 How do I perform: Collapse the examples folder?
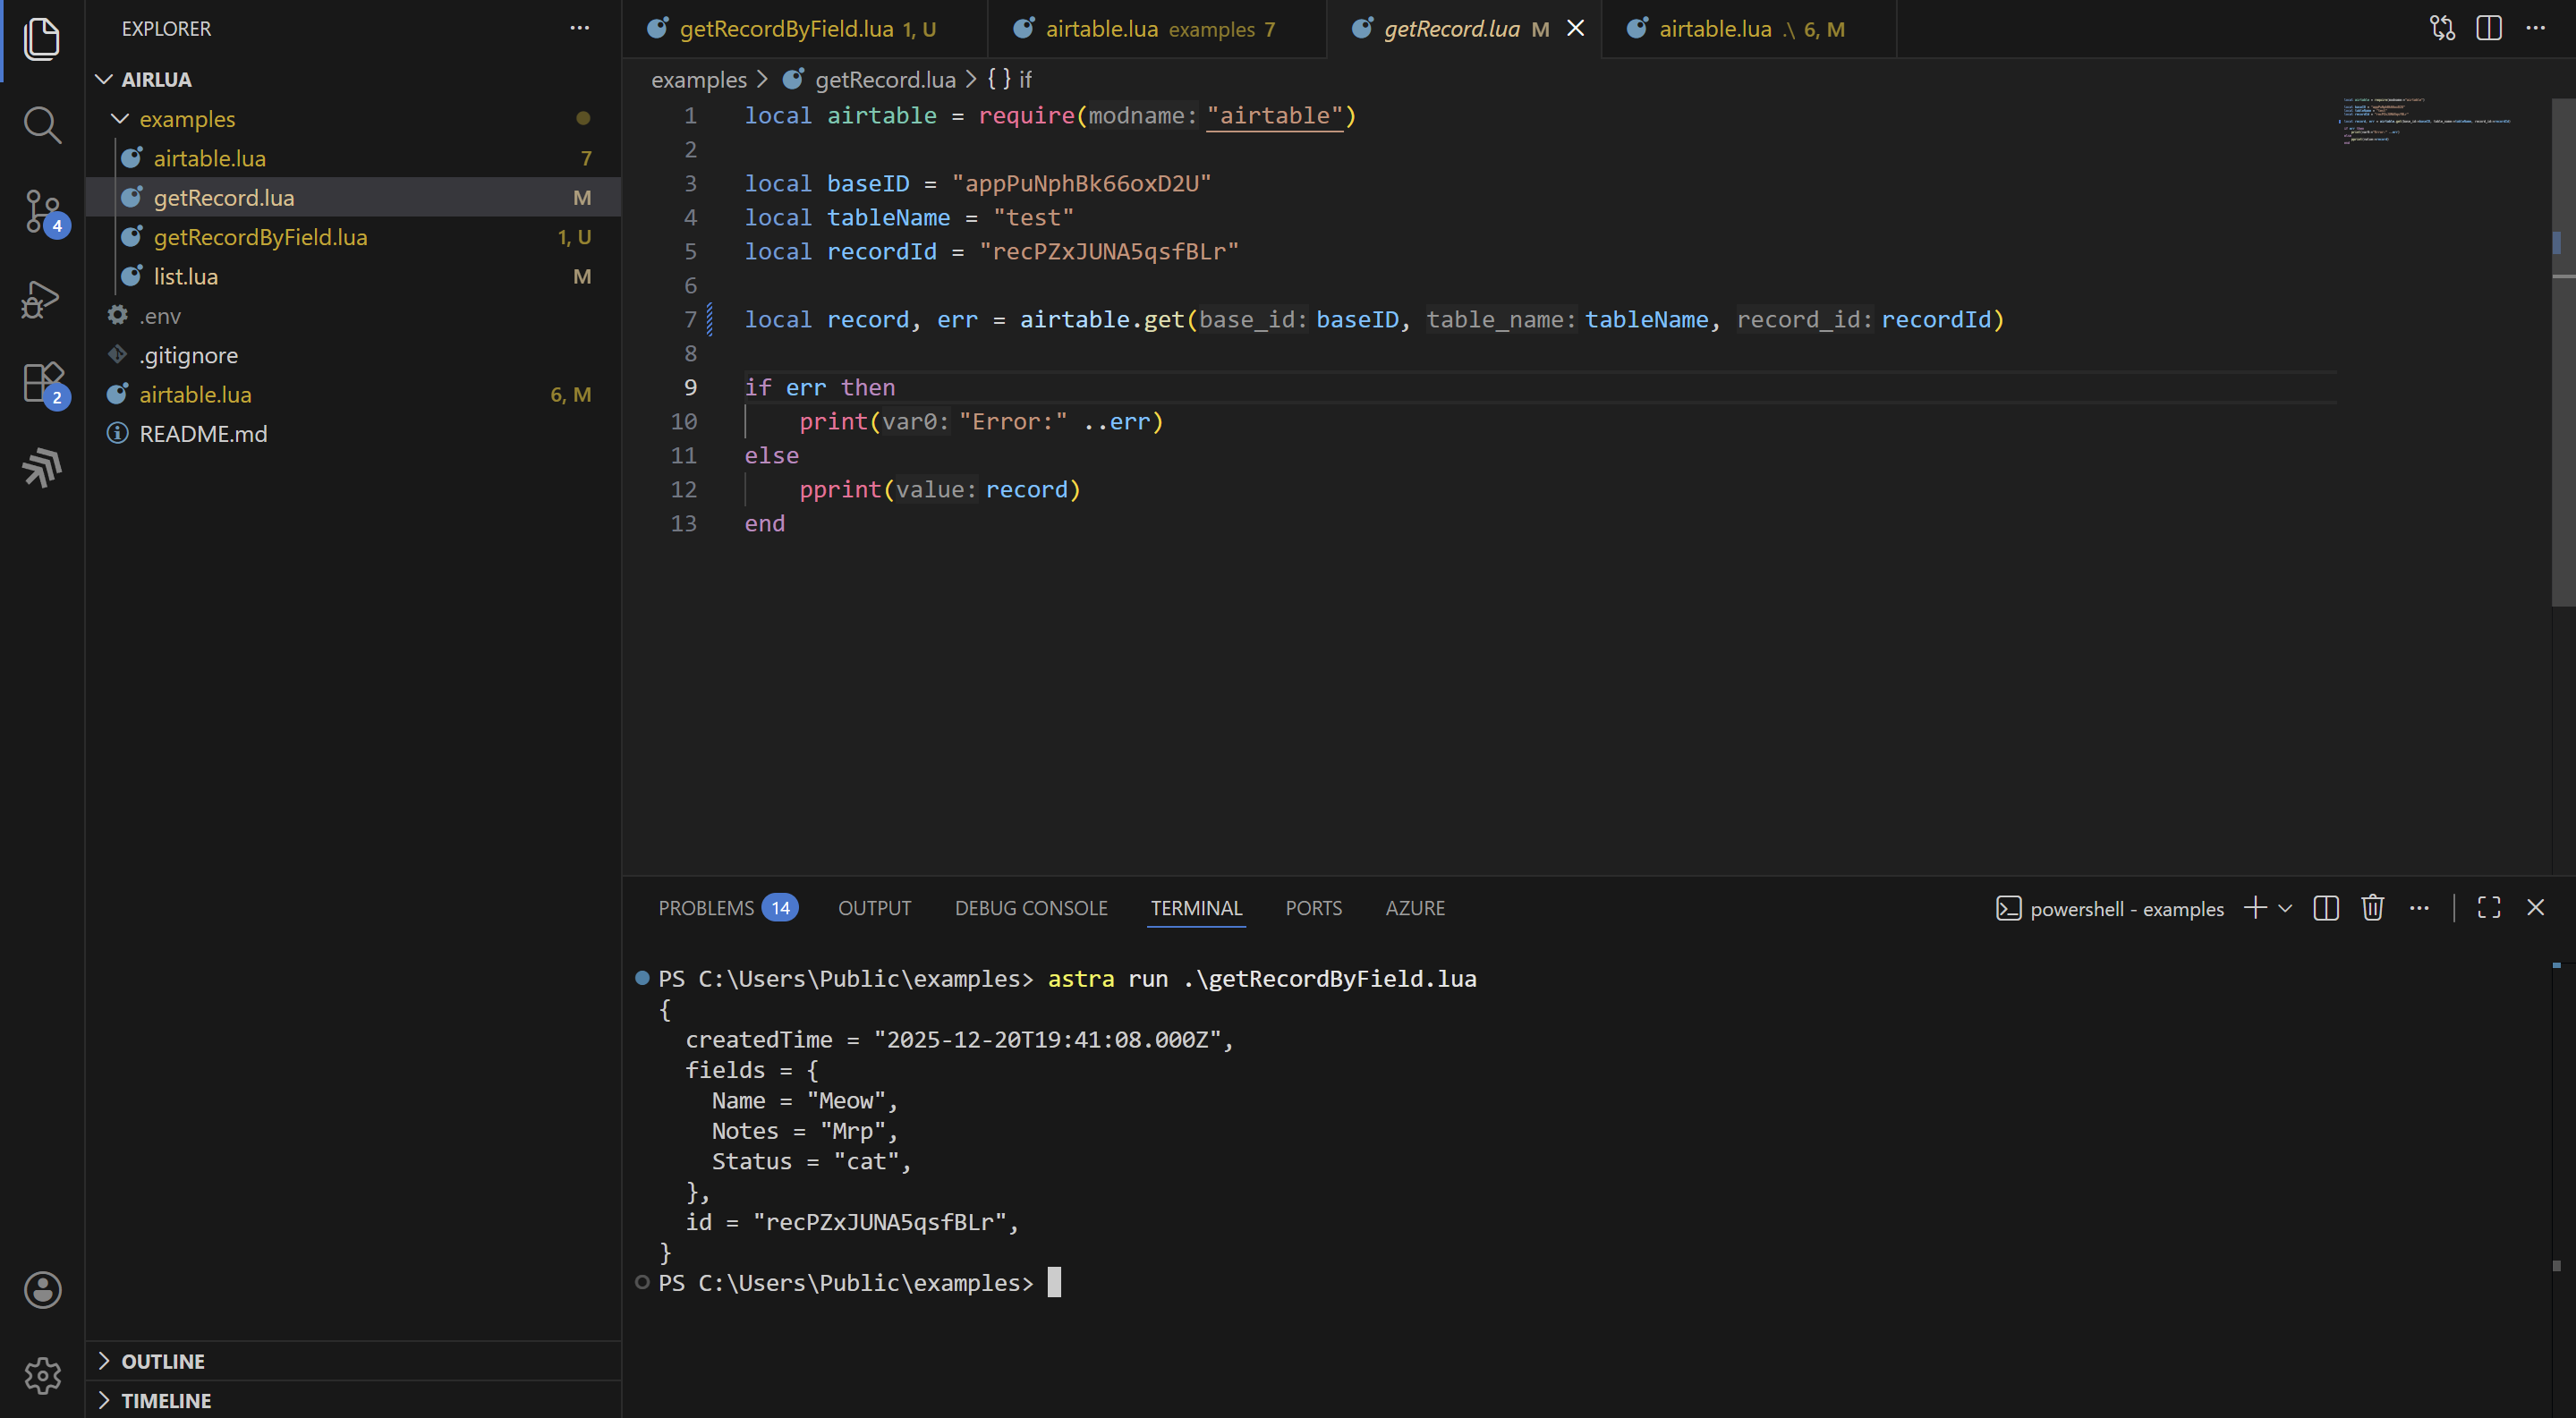186,119
